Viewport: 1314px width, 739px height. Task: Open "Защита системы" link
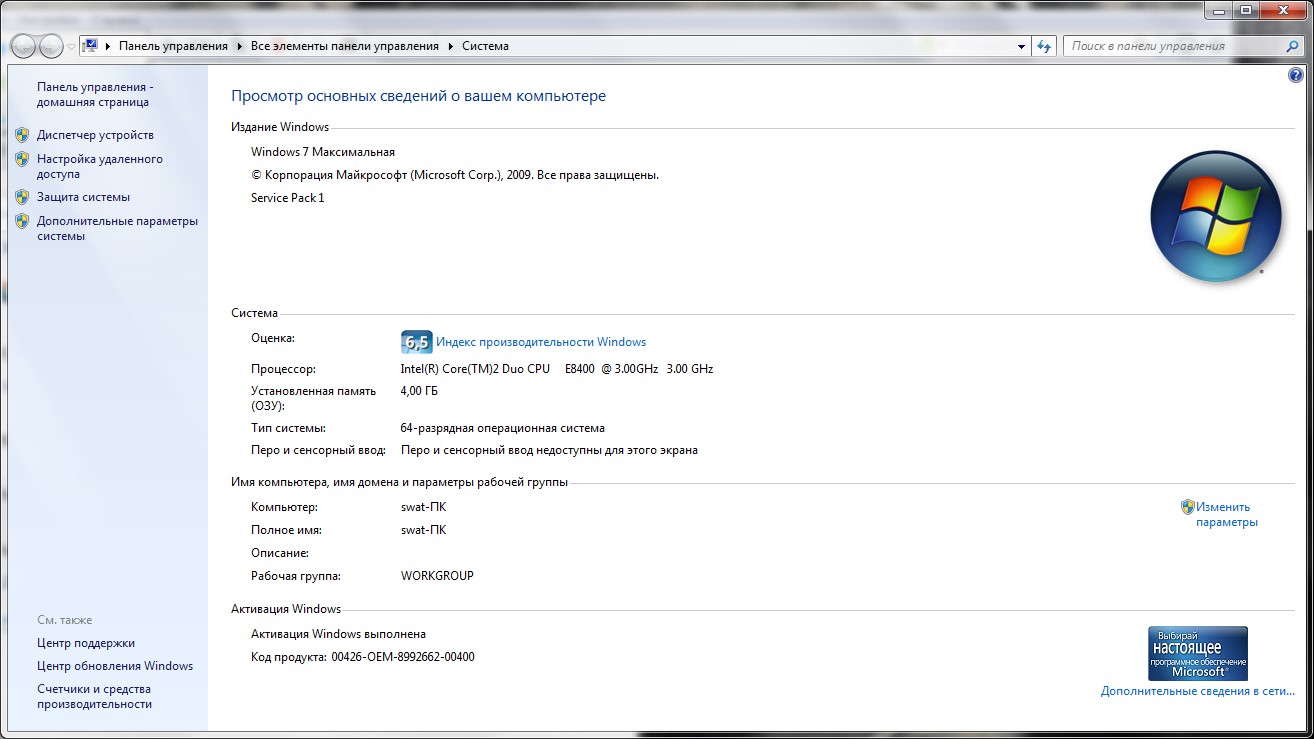(x=83, y=197)
